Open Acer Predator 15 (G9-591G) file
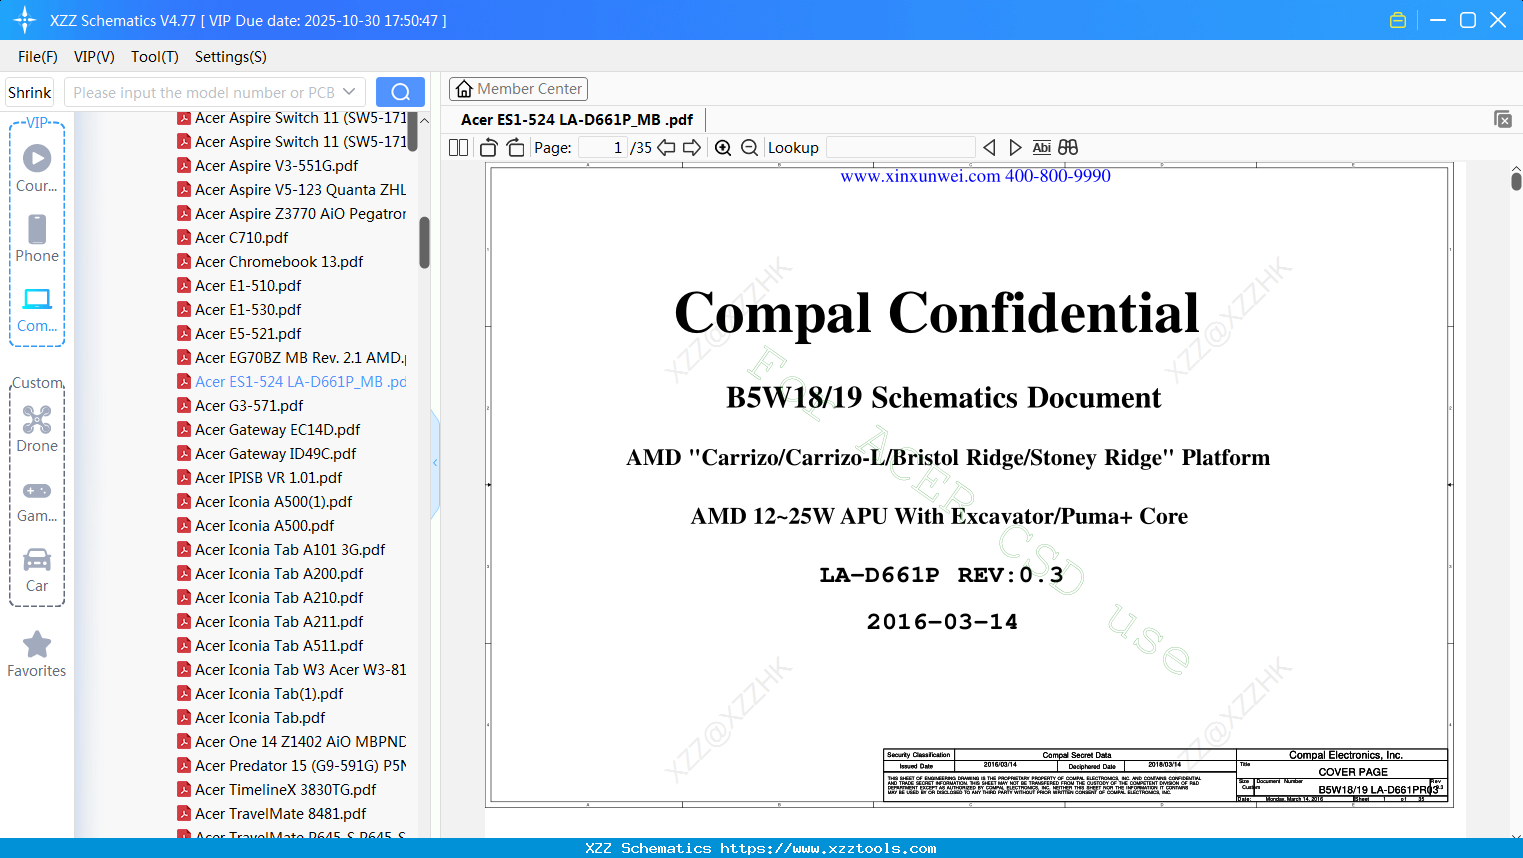 (x=291, y=766)
